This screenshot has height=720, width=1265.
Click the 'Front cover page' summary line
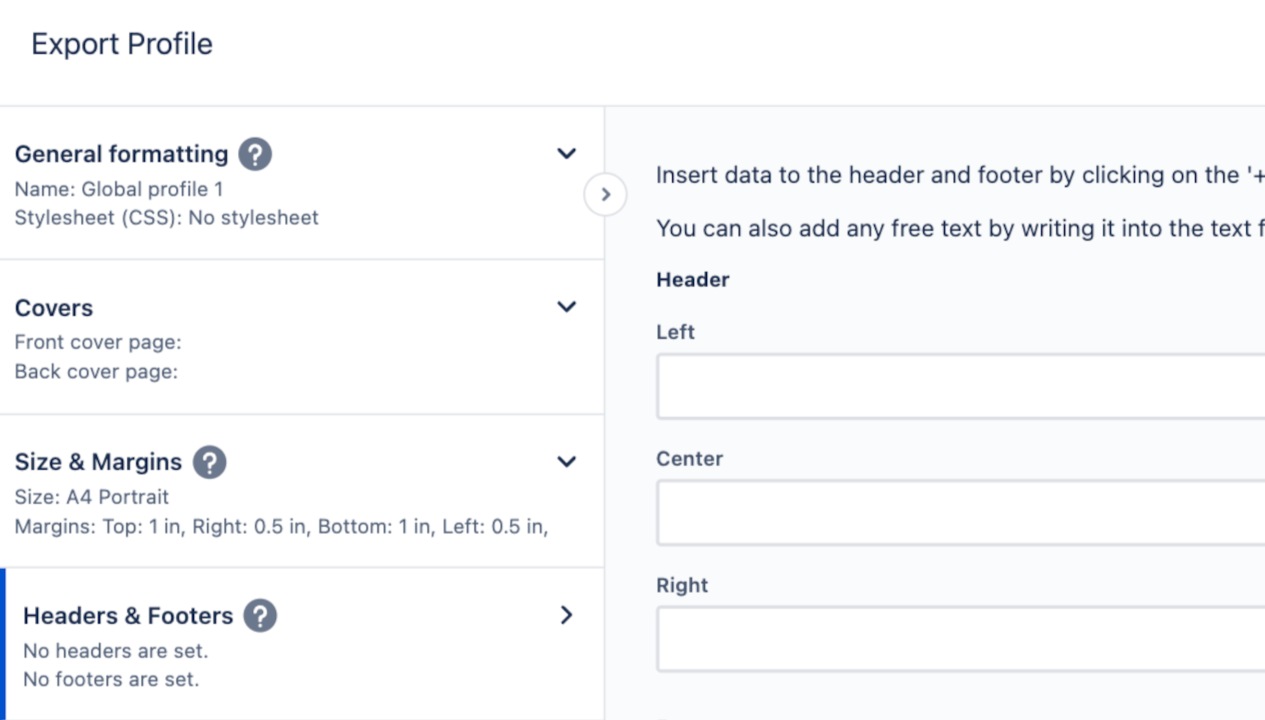98,342
